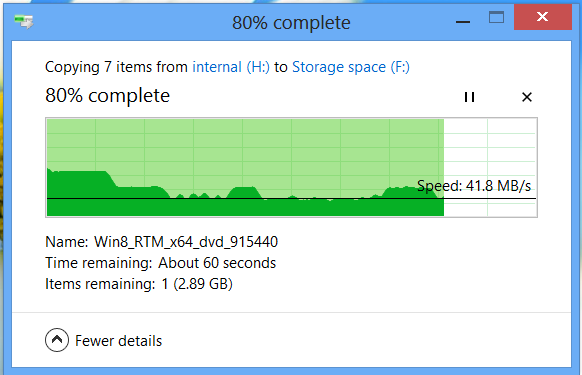Click the Time remaining About 60 seconds text
Screen dimensions: 582x375
[160, 263]
